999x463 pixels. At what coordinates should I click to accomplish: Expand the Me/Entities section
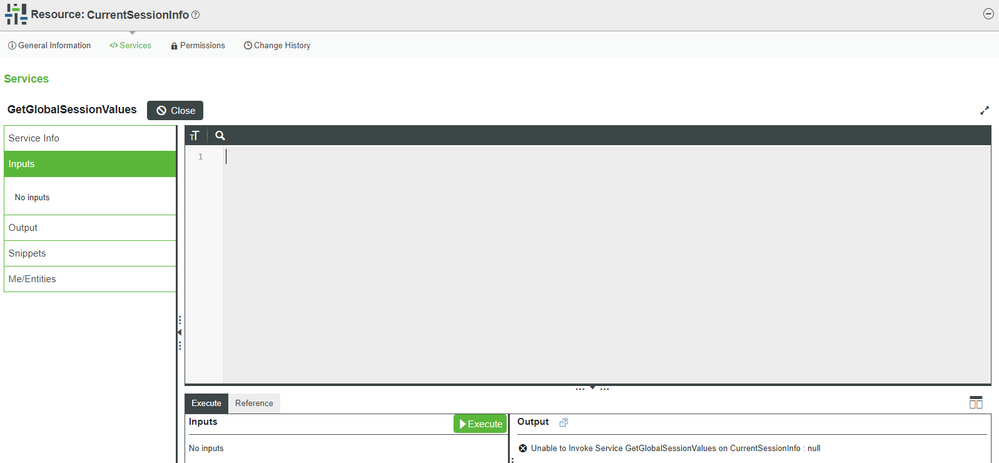coord(90,279)
